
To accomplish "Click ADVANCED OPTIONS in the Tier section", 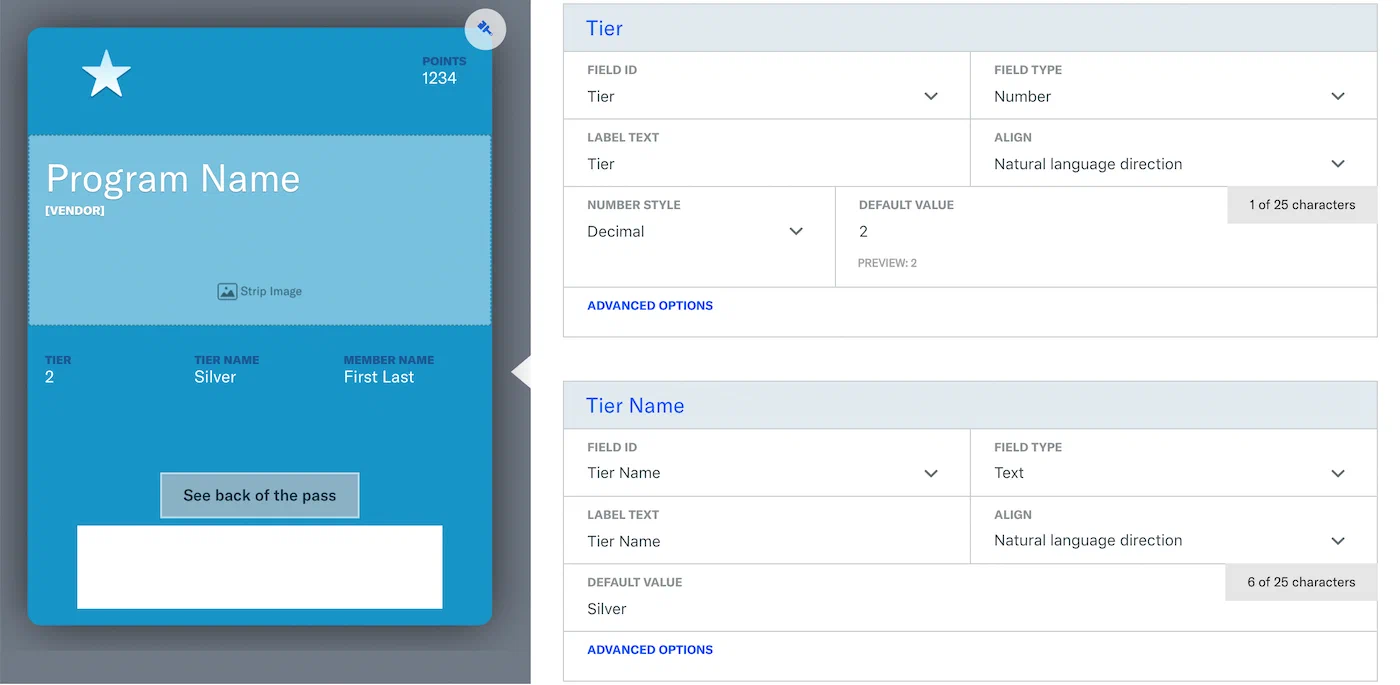I will (x=650, y=305).
